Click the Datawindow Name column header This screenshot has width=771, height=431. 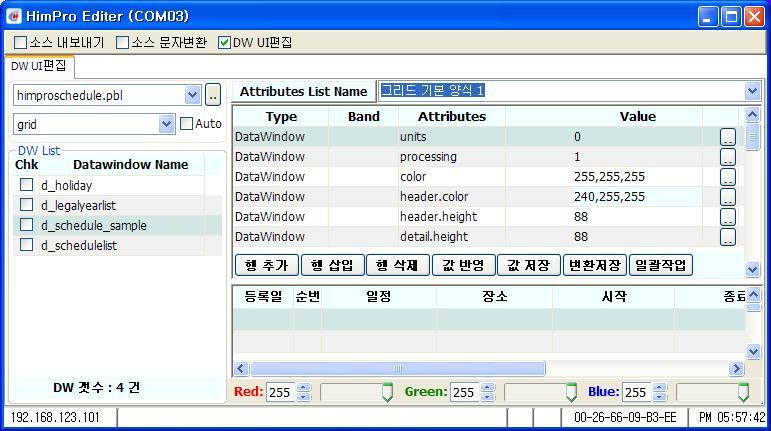click(x=130, y=165)
